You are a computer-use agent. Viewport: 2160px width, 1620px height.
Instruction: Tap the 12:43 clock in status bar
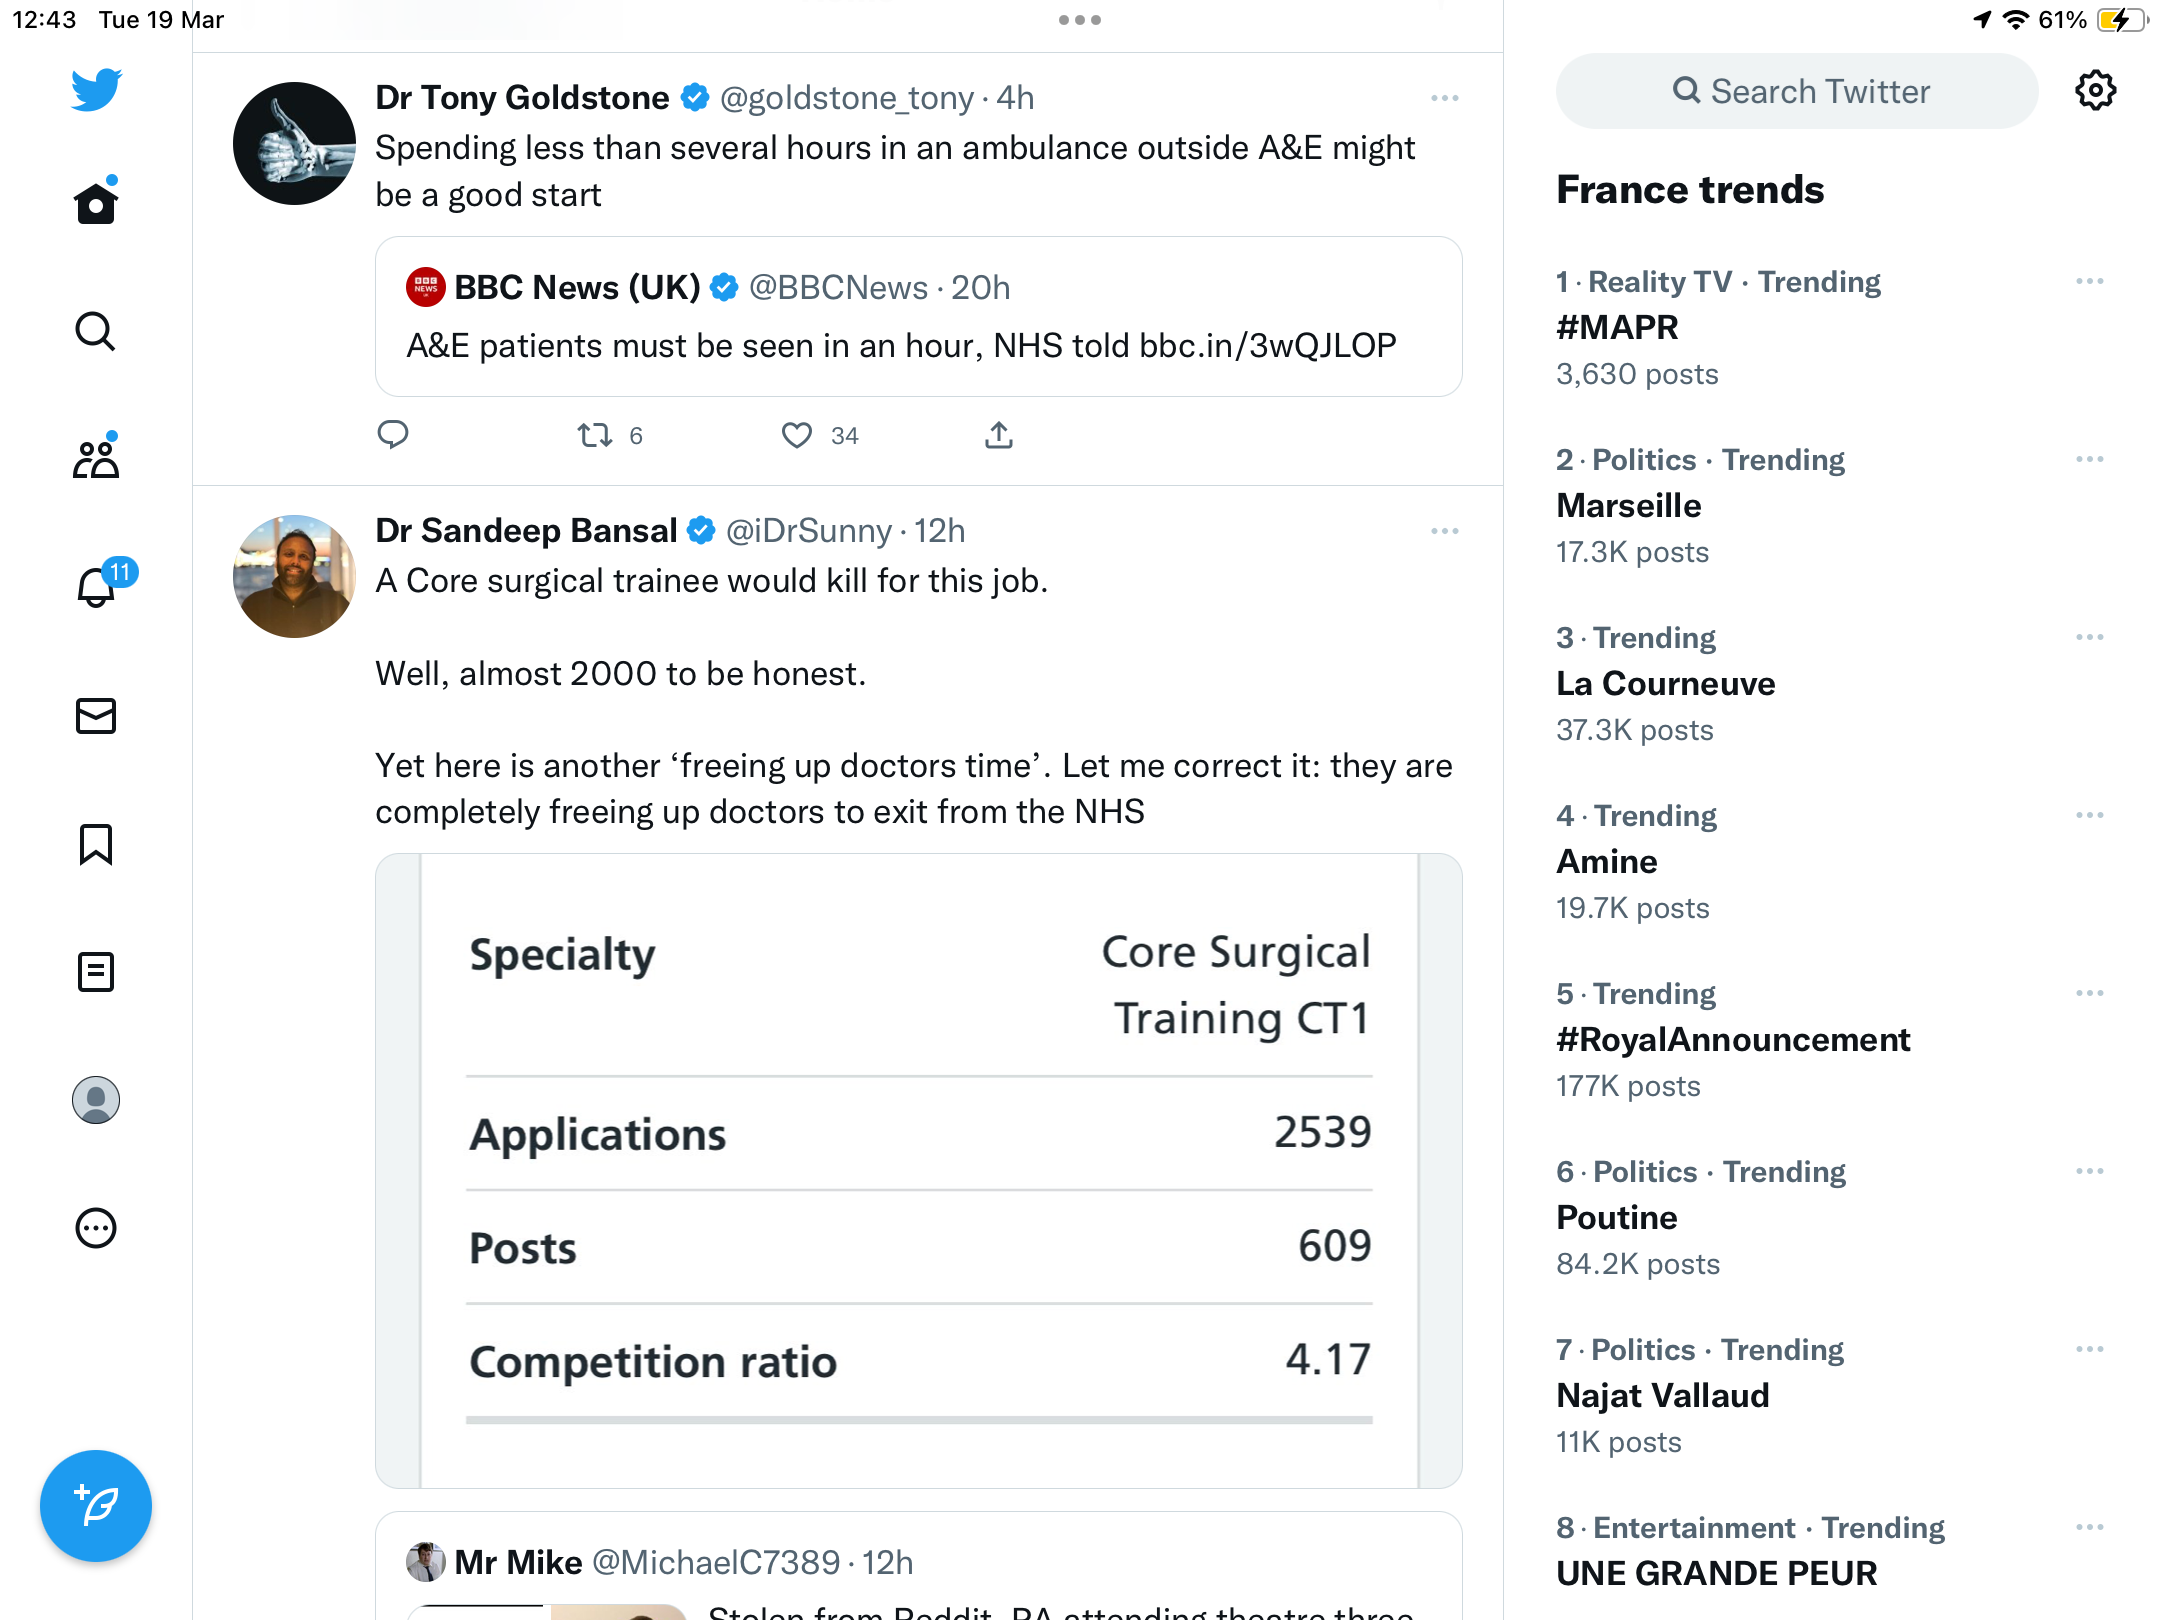coord(44,20)
